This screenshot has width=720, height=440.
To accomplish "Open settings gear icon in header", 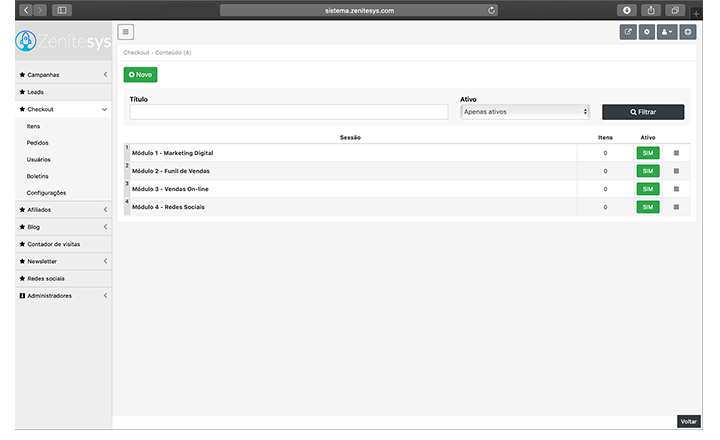I will (647, 32).
